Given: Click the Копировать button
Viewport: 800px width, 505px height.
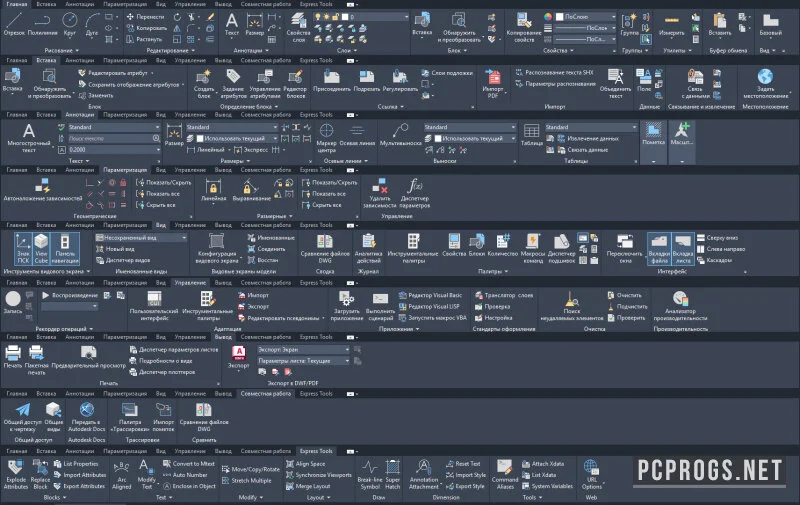Looking at the screenshot, I should click(146, 28).
